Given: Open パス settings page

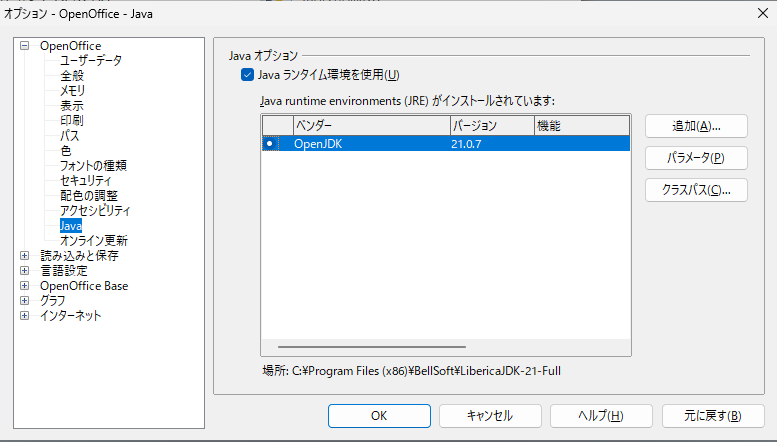Looking at the screenshot, I should tap(69, 136).
